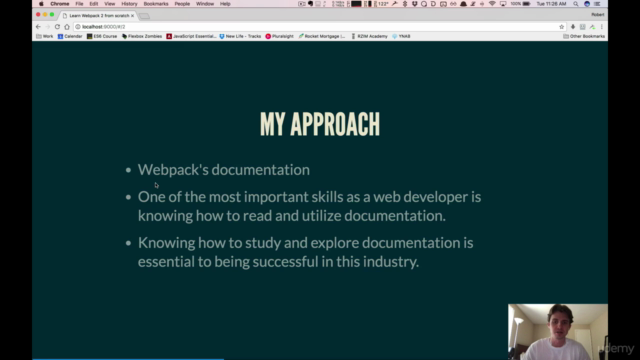Screen dimensions: 640x360
Task: Click the Wi-Fi status icon
Action: (x=492, y=4)
